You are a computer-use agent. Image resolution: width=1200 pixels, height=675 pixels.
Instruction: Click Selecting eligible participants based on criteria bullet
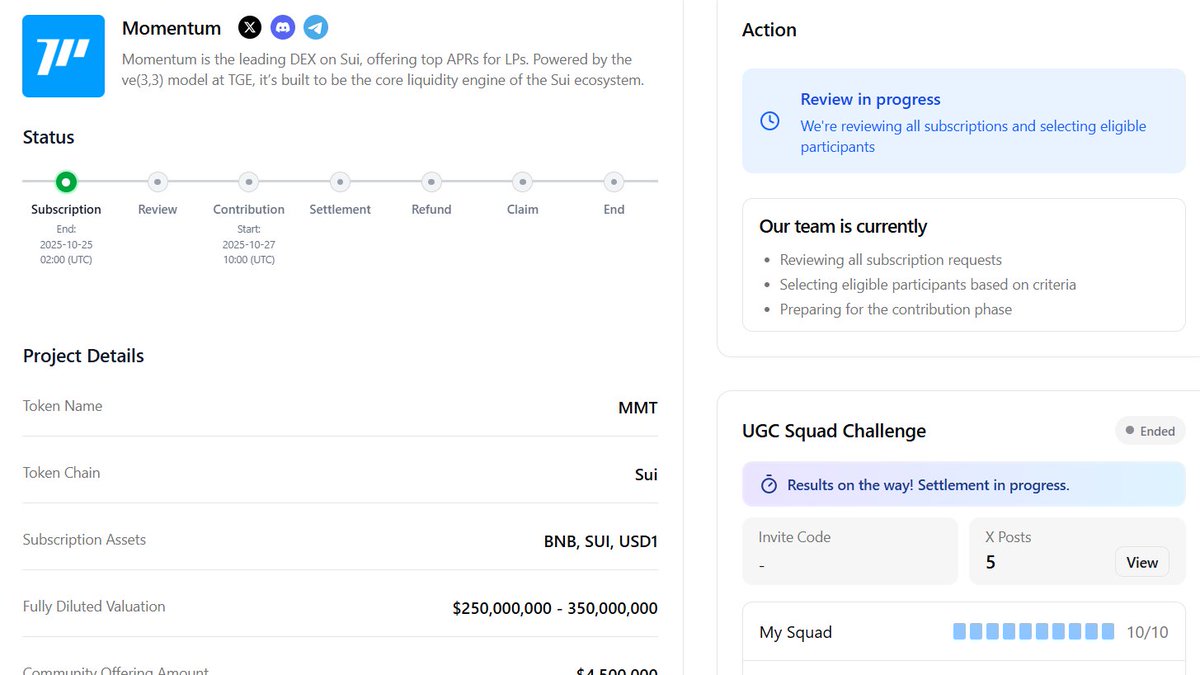(x=928, y=285)
